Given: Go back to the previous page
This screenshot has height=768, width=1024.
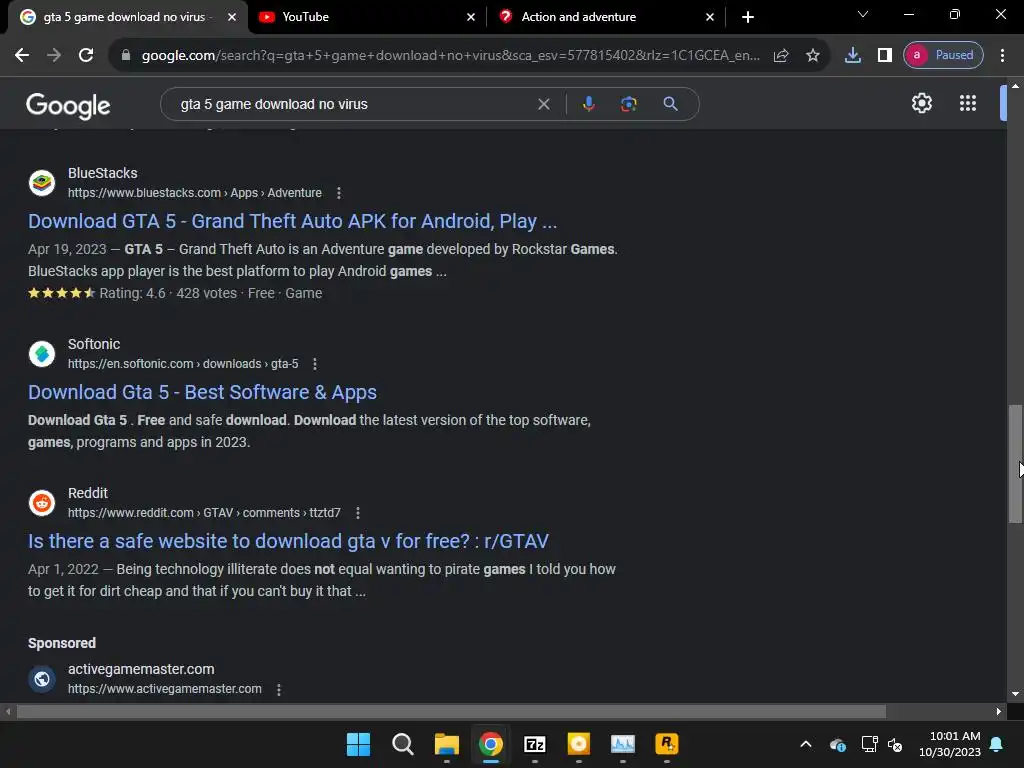Looking at the screenshot, I should click(x=22, y=55).
